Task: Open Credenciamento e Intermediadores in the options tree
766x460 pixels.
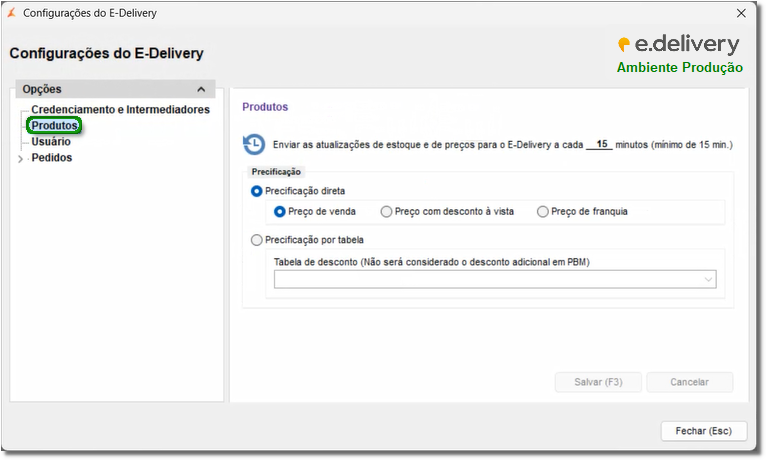Action: click(120, 110)
